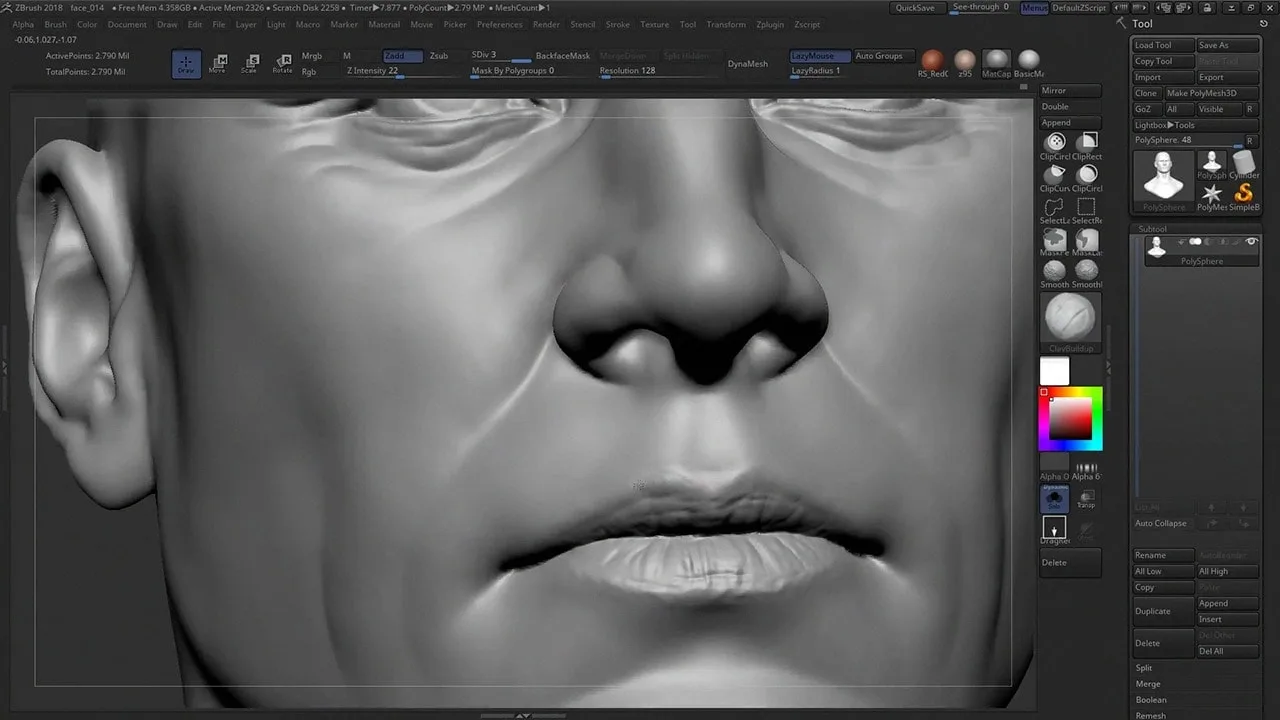This screenshot has width=1280, height=720.
Task: Select the MaskLasso brush
Action: (1087, 242)
